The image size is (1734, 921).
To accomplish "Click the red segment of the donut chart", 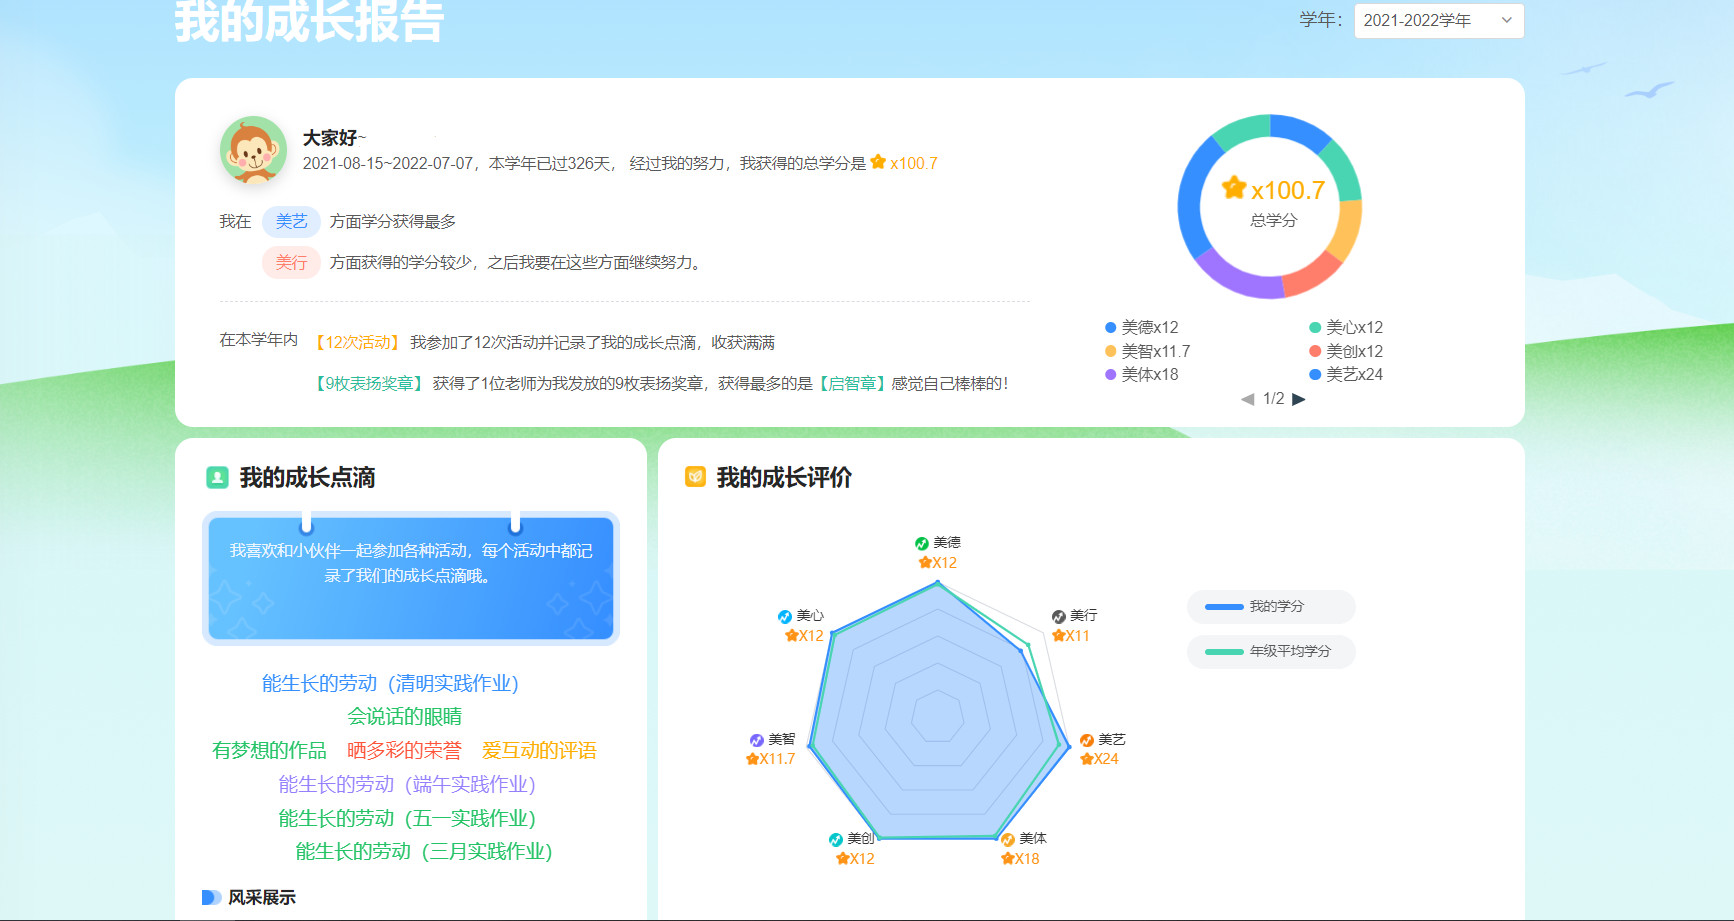I will [1313, 274].
